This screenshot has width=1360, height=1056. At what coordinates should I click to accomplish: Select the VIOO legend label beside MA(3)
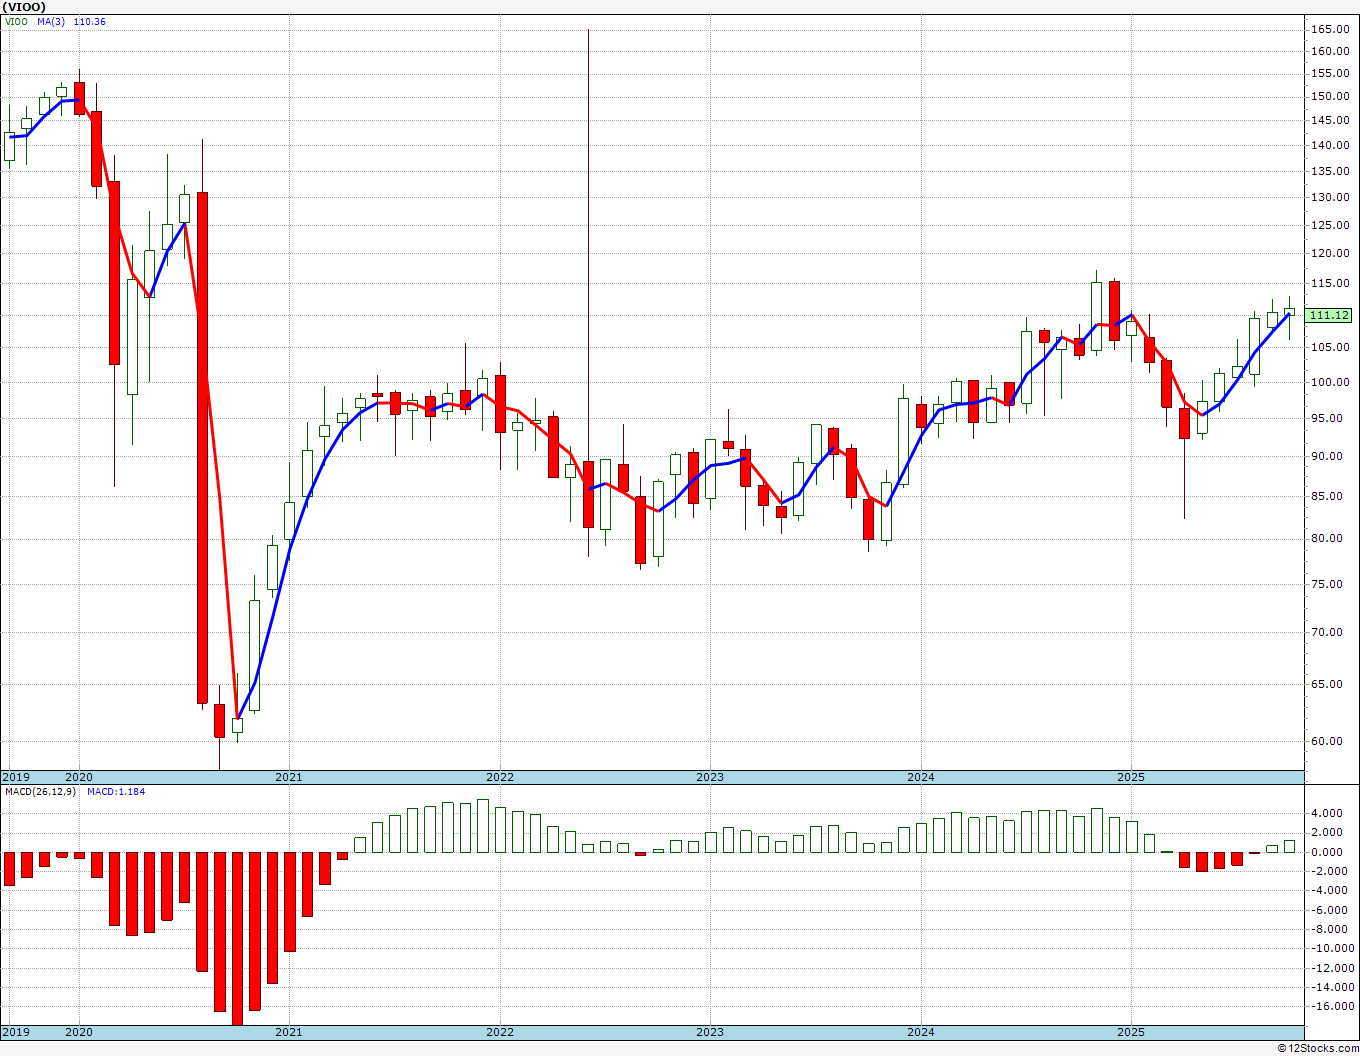[16, 21]
